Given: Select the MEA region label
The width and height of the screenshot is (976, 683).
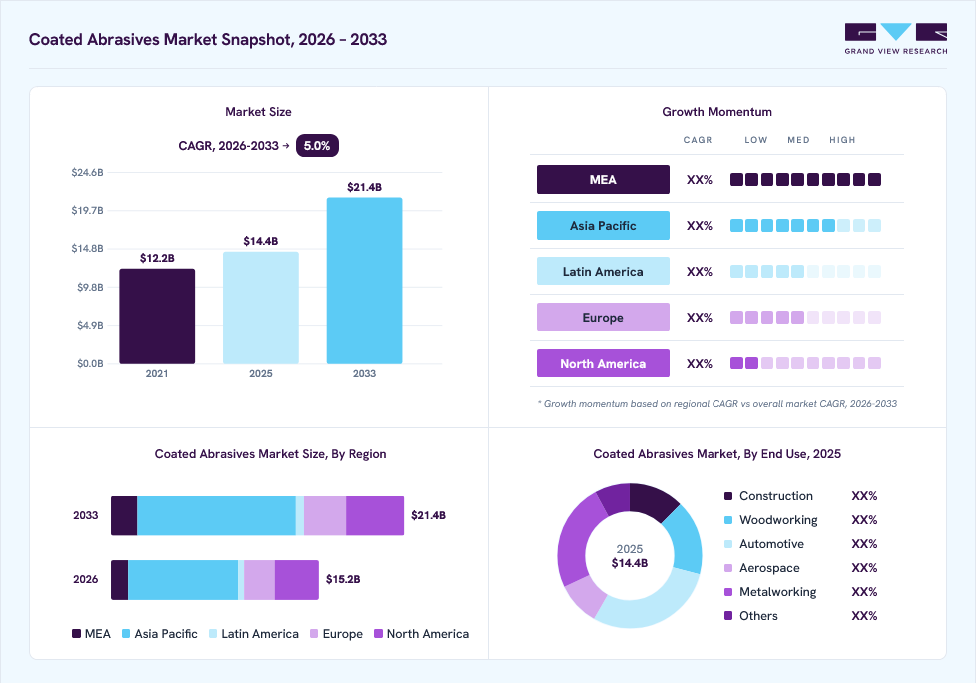Looking at the screenshot, I should tap(603, 179).
